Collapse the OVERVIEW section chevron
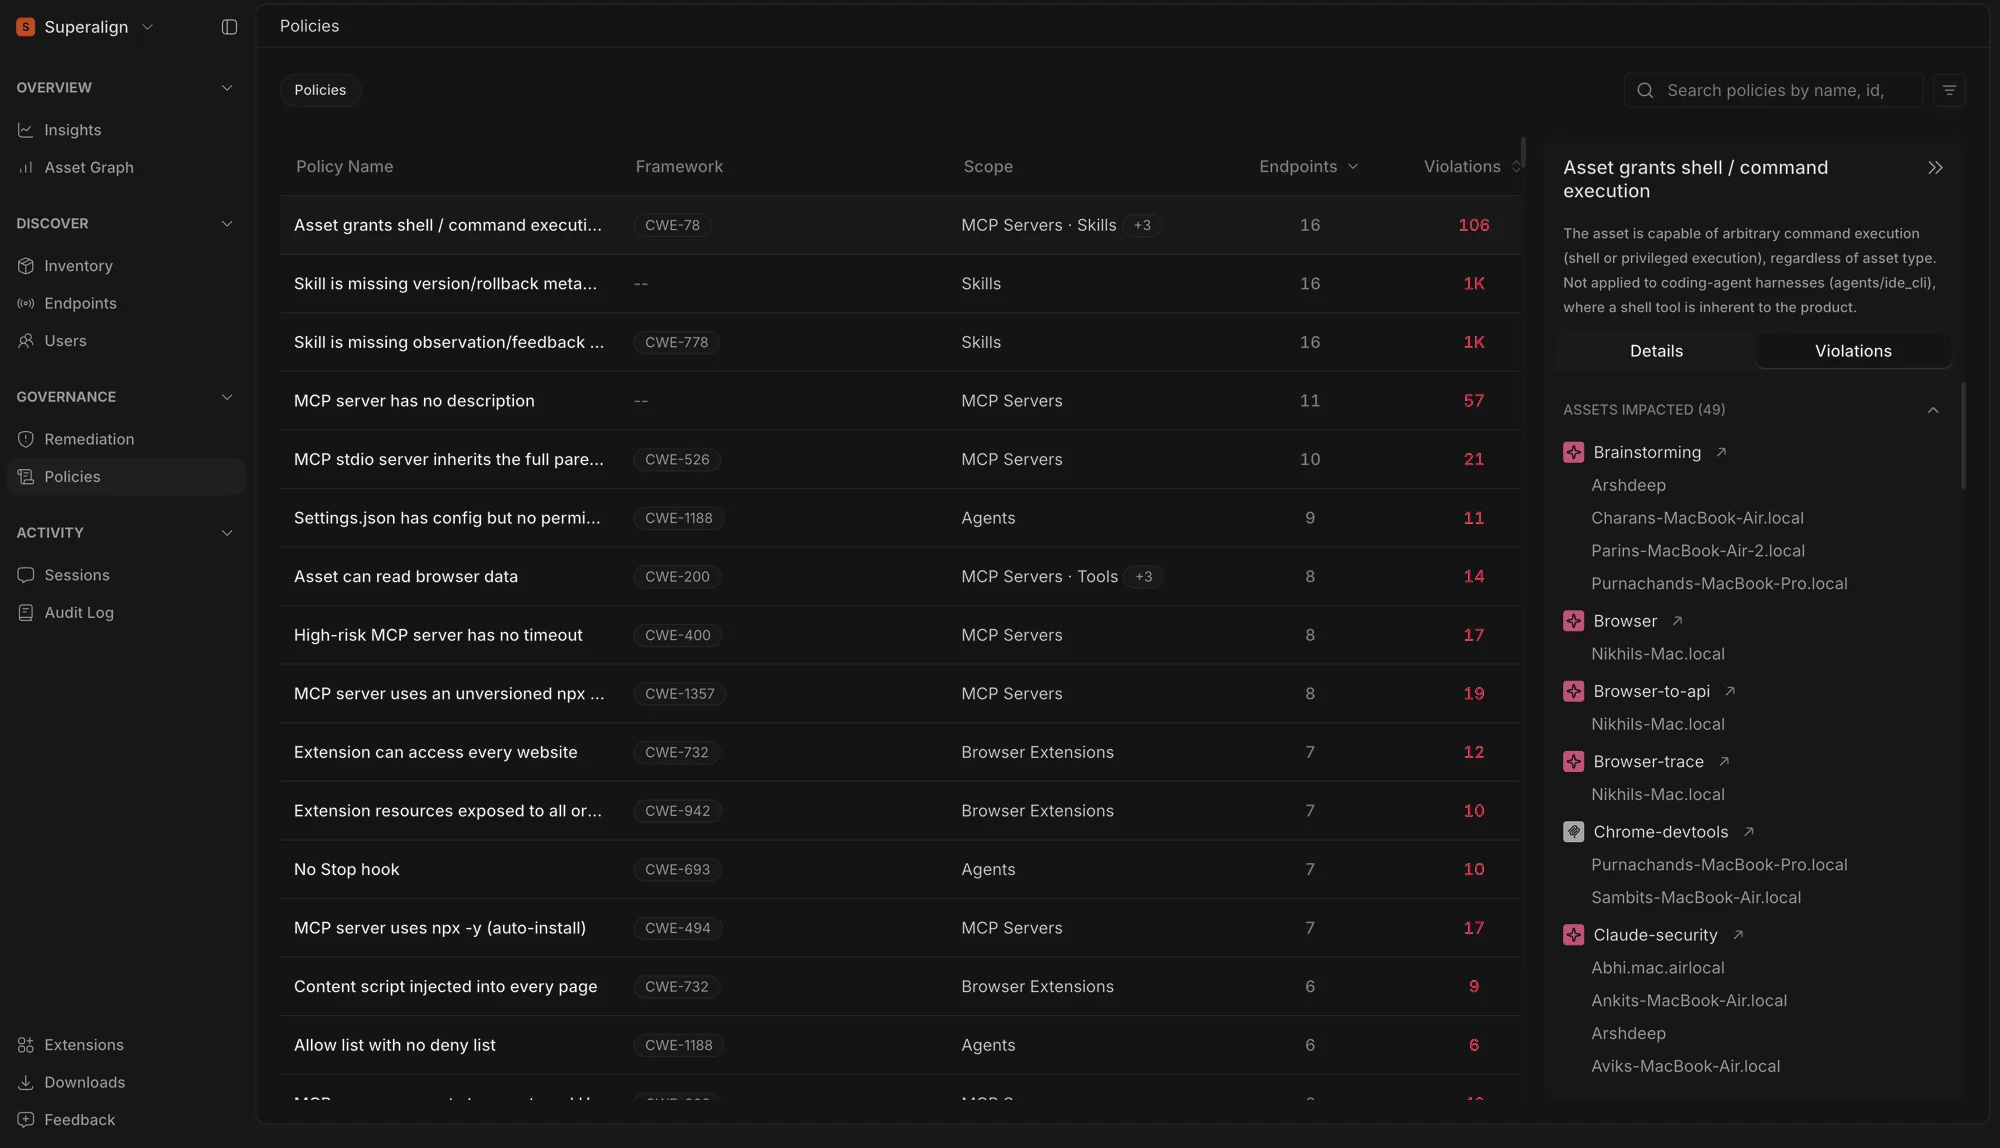Viewport: 2000px width, 1148px height. [227, 88]
